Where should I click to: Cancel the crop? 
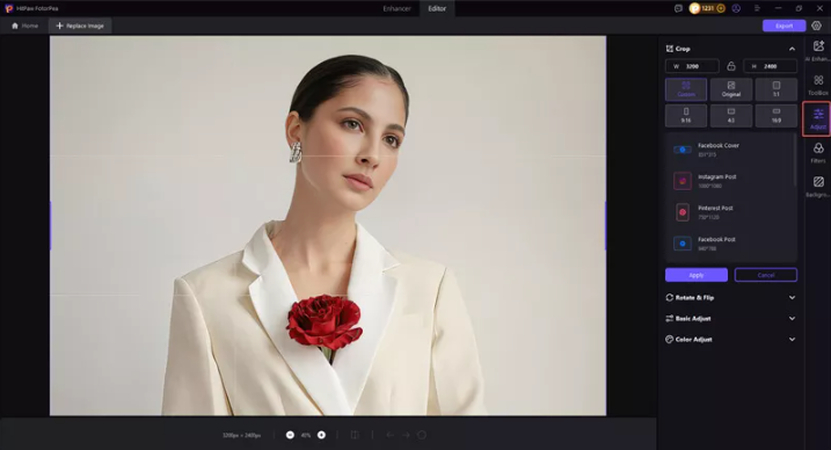(x=766, y=275)
